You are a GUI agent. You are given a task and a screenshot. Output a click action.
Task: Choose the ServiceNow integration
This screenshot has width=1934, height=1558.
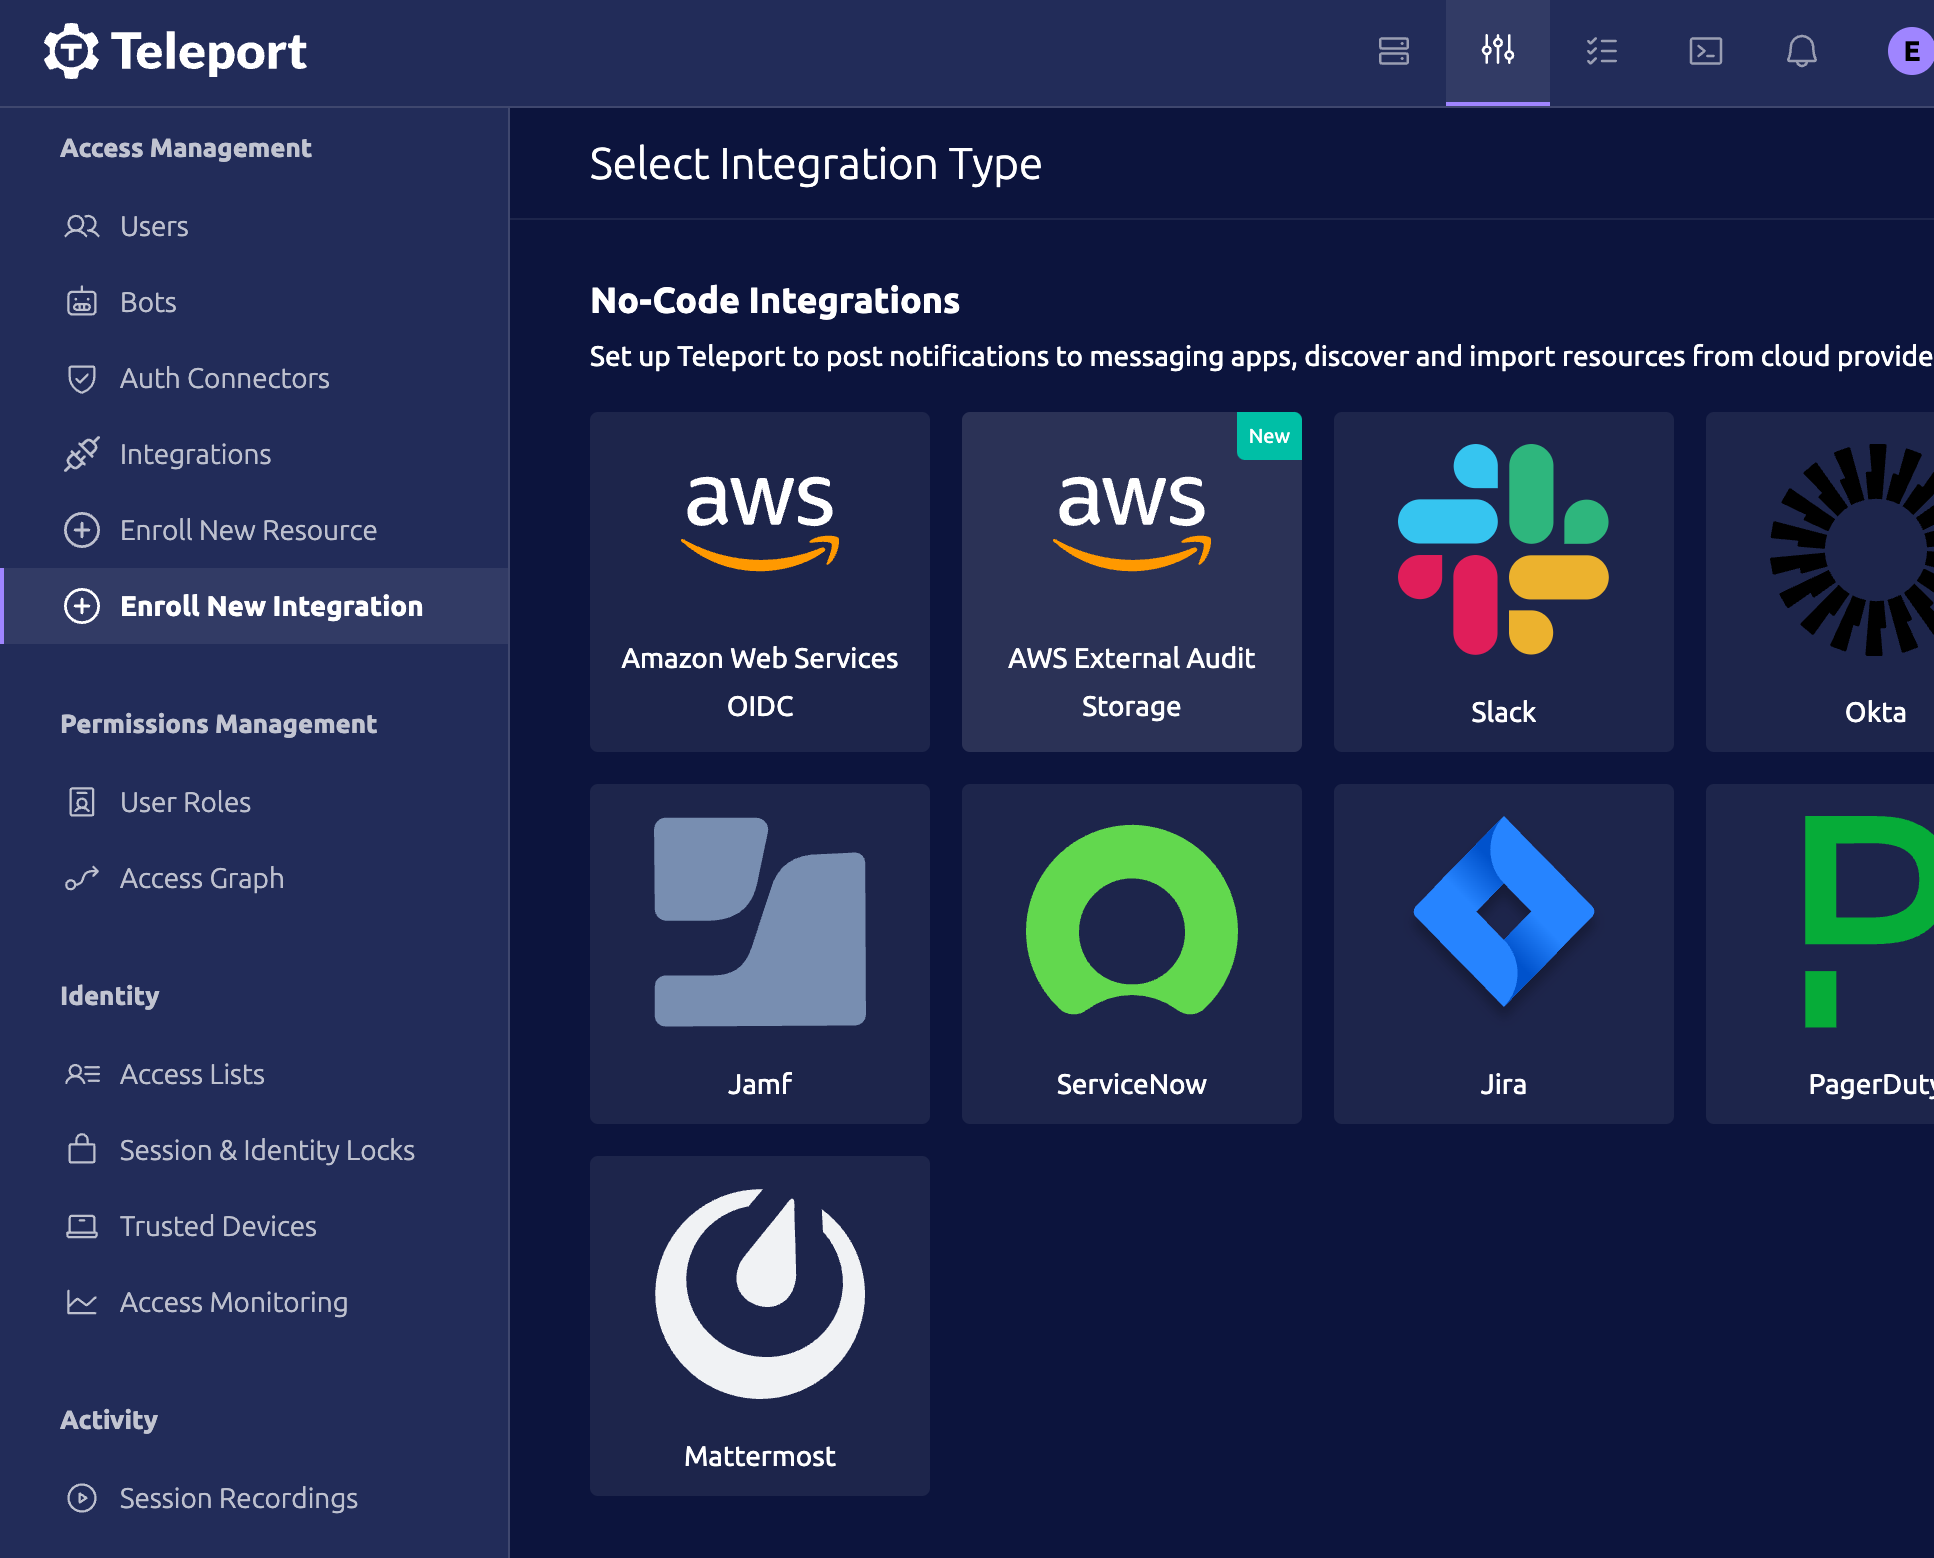(1131, 954)
